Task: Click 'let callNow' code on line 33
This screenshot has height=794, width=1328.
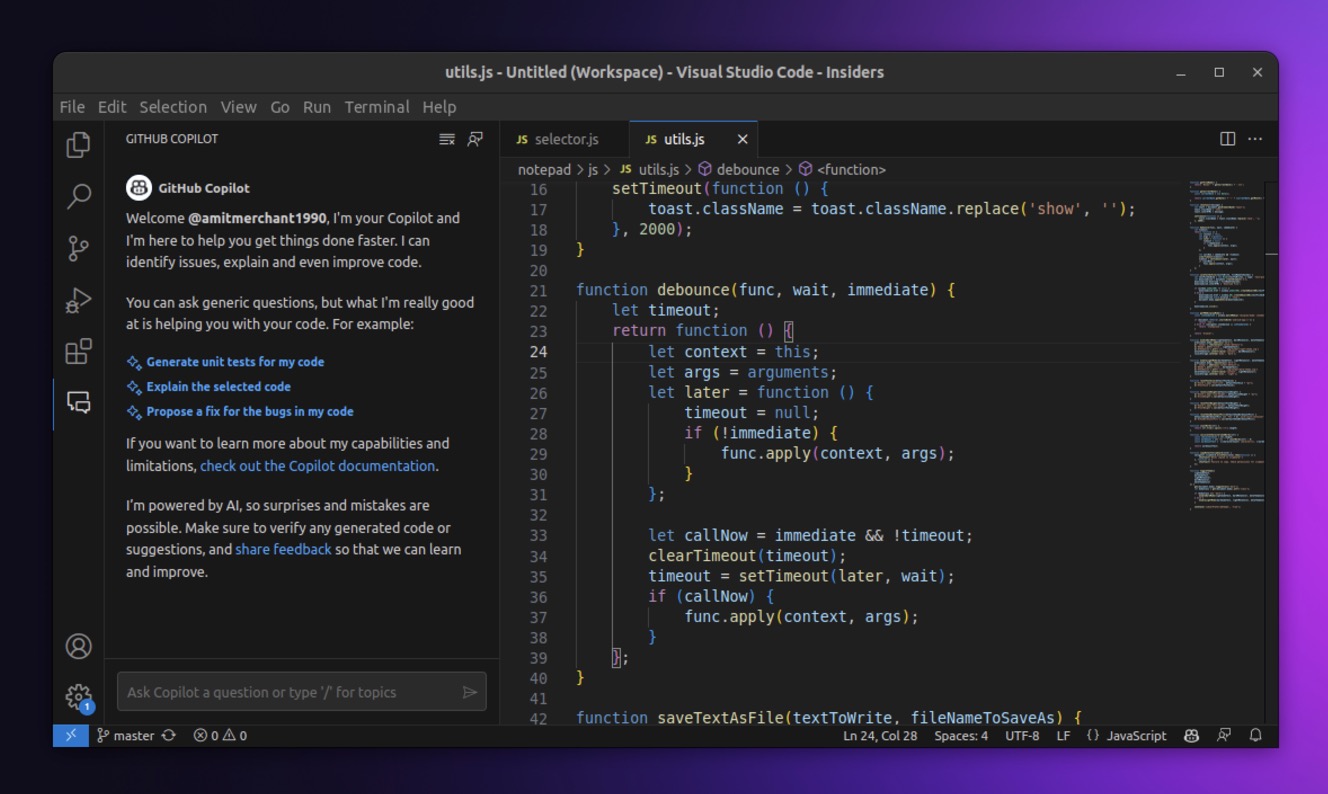Action: (697, 535)
